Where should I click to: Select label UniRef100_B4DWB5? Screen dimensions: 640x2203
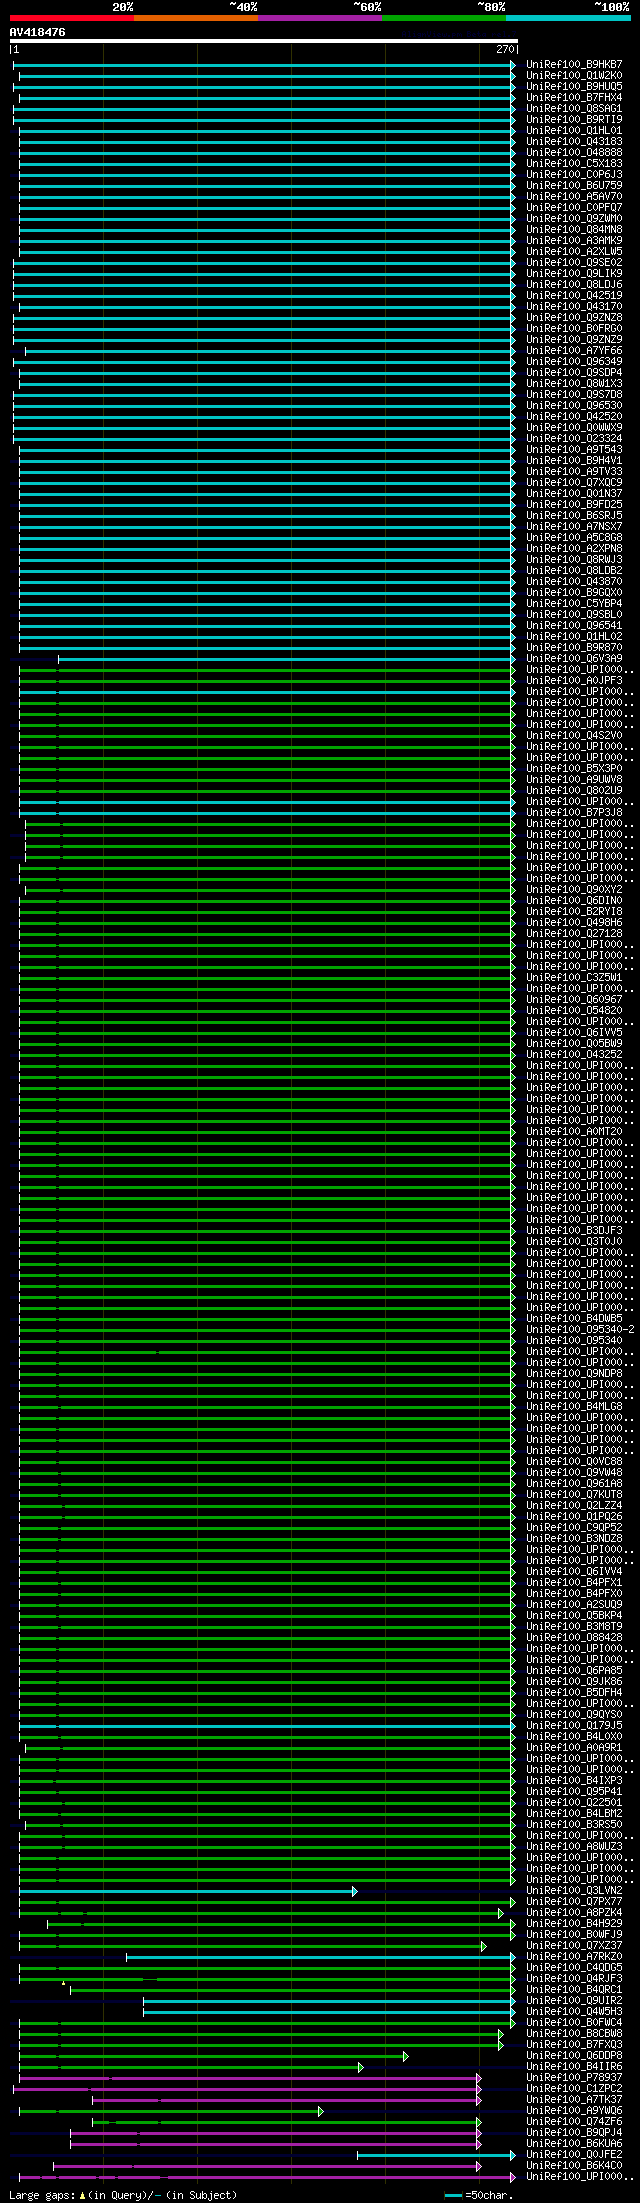(574, 1318)
